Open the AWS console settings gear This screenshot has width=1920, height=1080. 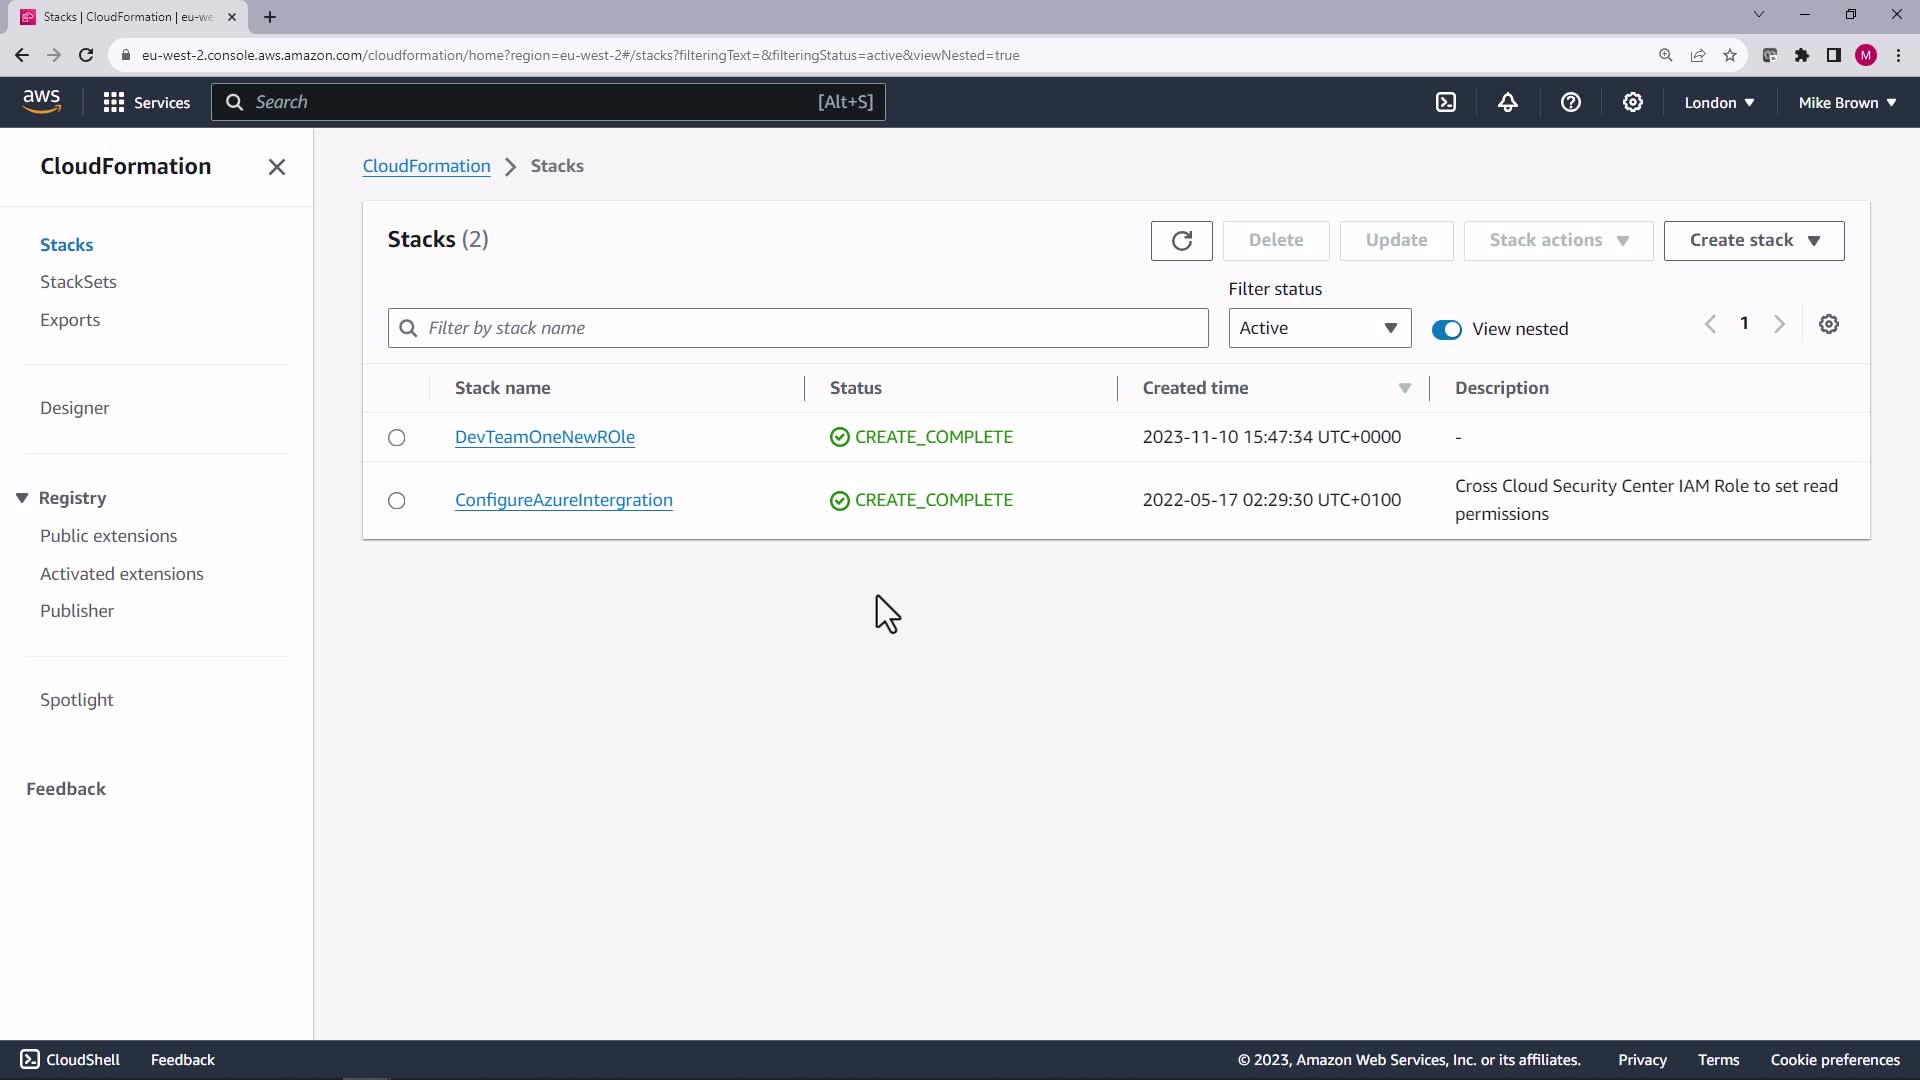[x=1632, y=102]
